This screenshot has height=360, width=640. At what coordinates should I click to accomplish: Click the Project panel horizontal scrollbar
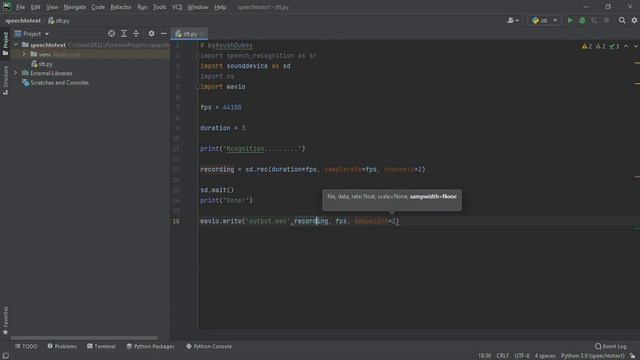click(x=84, y=338)
